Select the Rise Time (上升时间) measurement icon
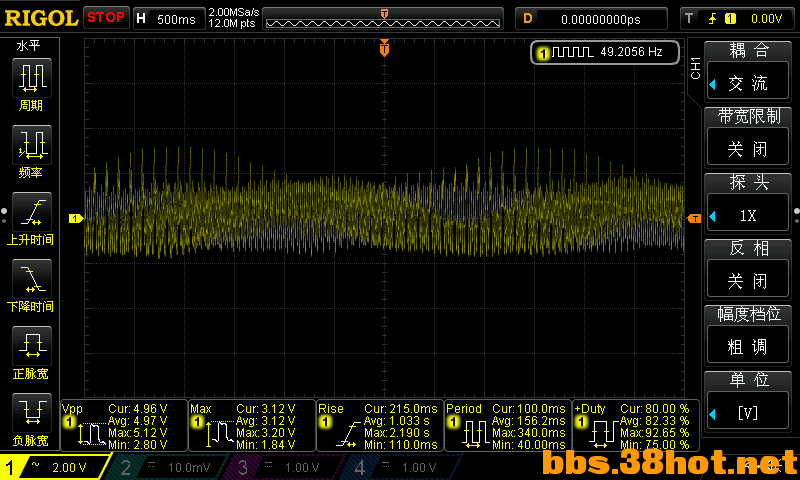800x480 pixels. 32,212
